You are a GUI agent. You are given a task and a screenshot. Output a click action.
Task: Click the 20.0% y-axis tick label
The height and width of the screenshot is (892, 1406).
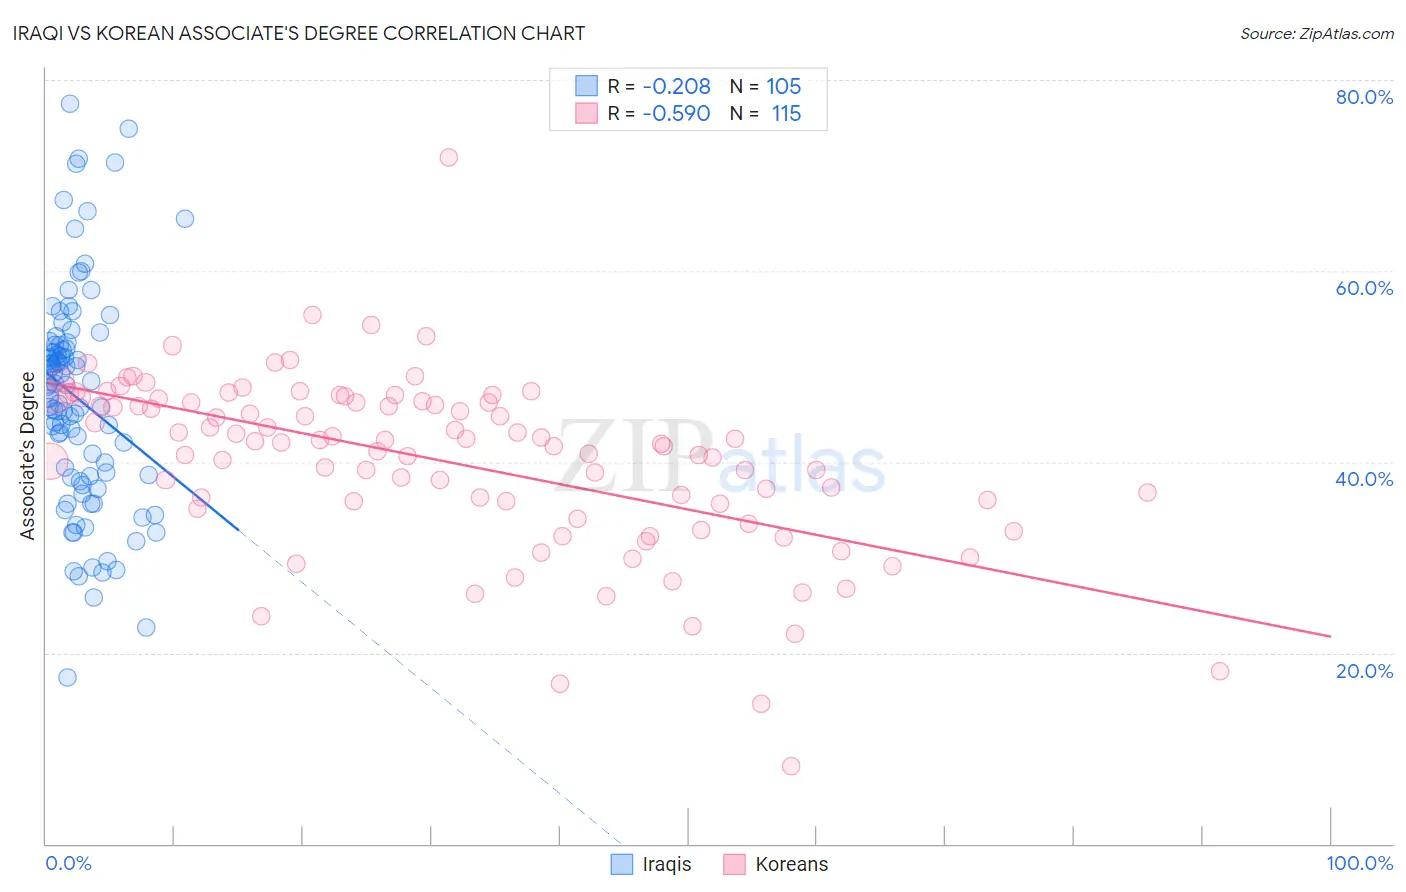click(1364, 671)
